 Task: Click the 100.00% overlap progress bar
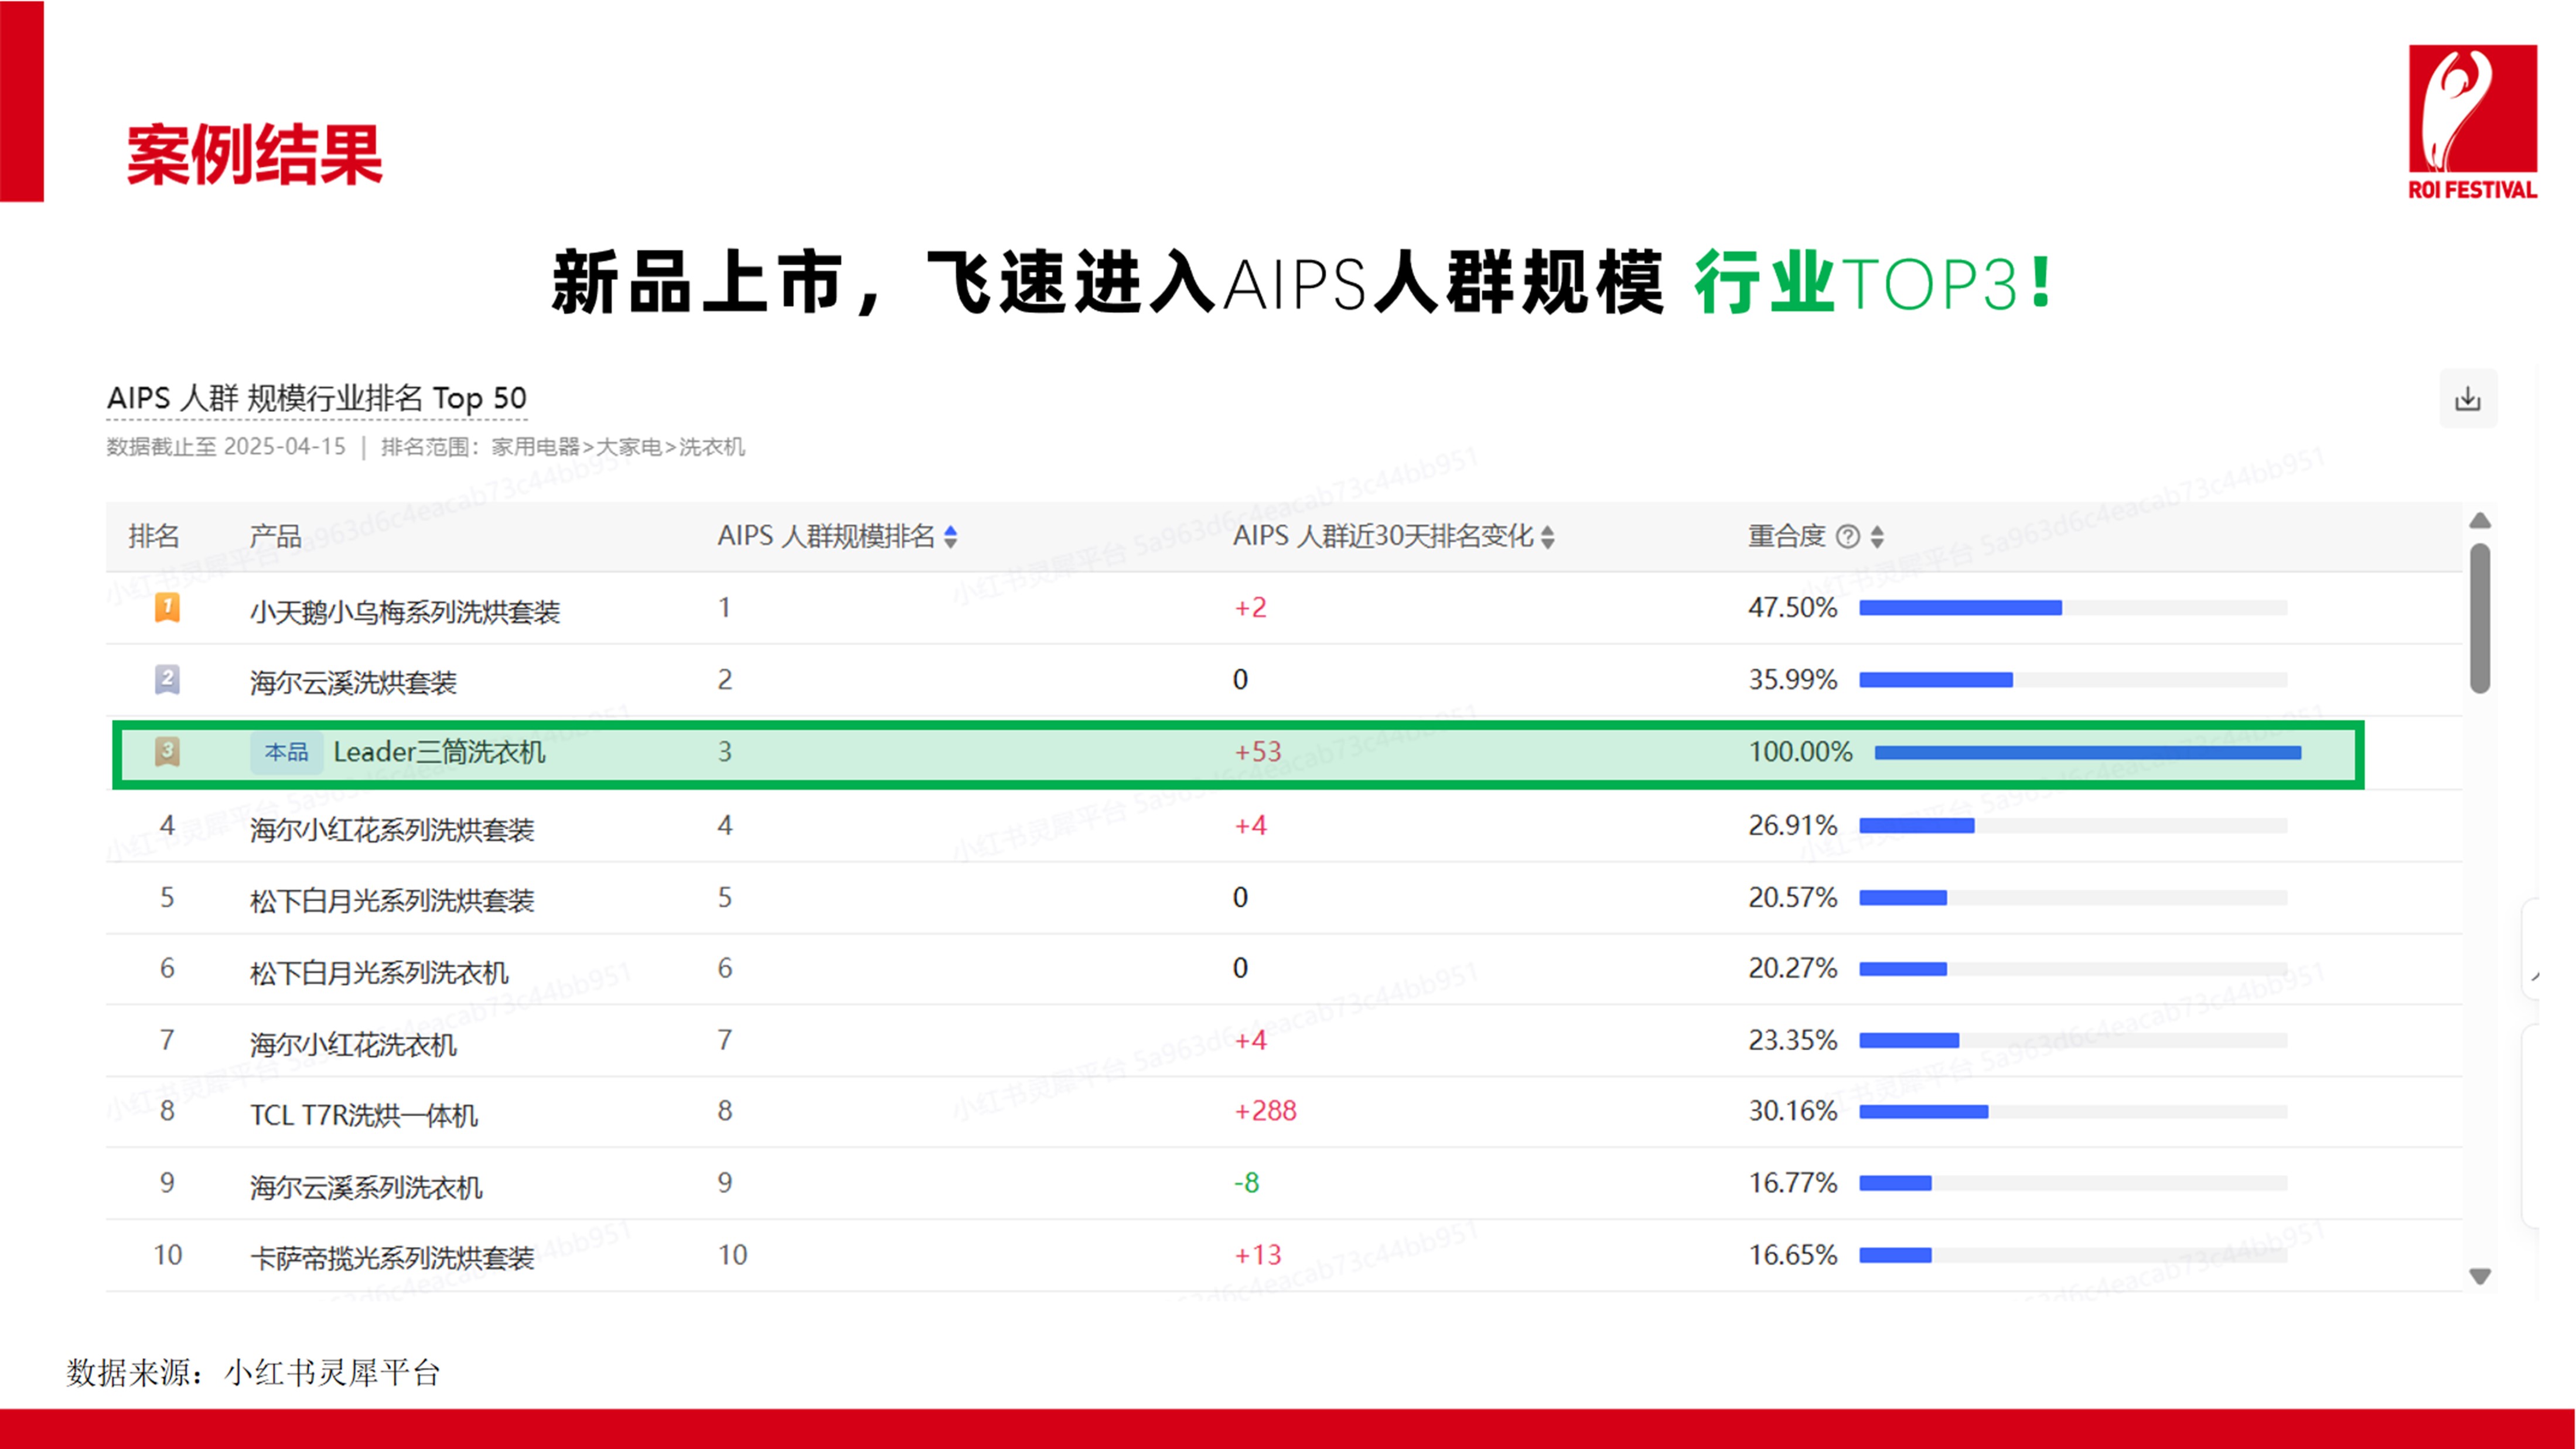pyautogui.click(x=2087, y=752)
